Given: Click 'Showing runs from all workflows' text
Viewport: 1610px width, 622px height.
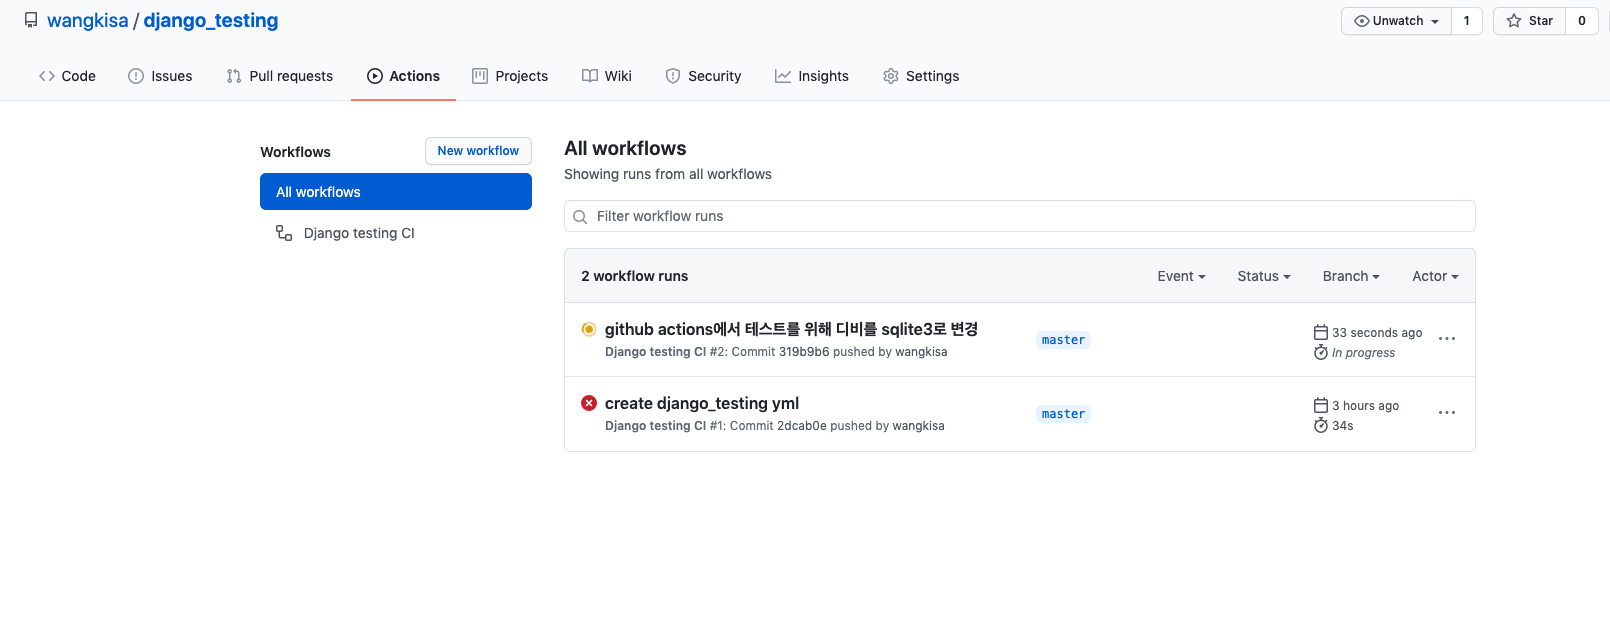Looking at the screenshot, I should click(x=668, y=174).
